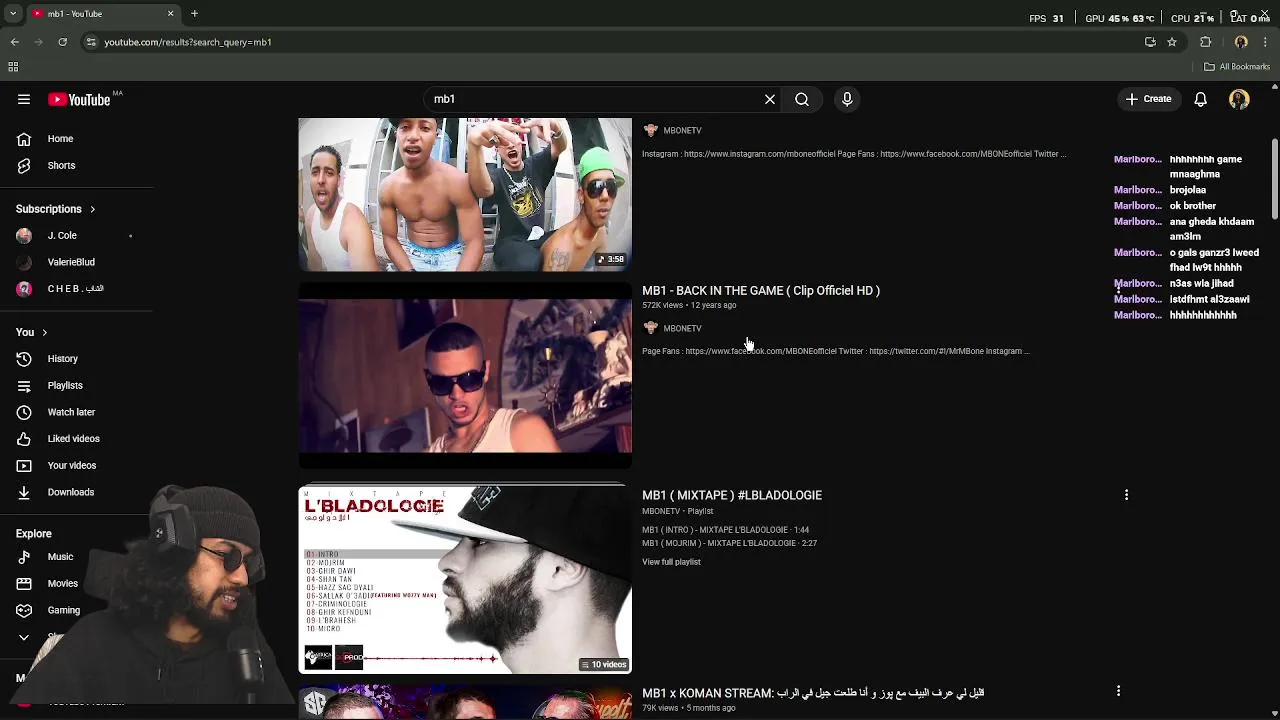This screenshot has height=720, width=1280.
Task: Click View full playlist
Action: pyautogui.click(x=671, y=562)
